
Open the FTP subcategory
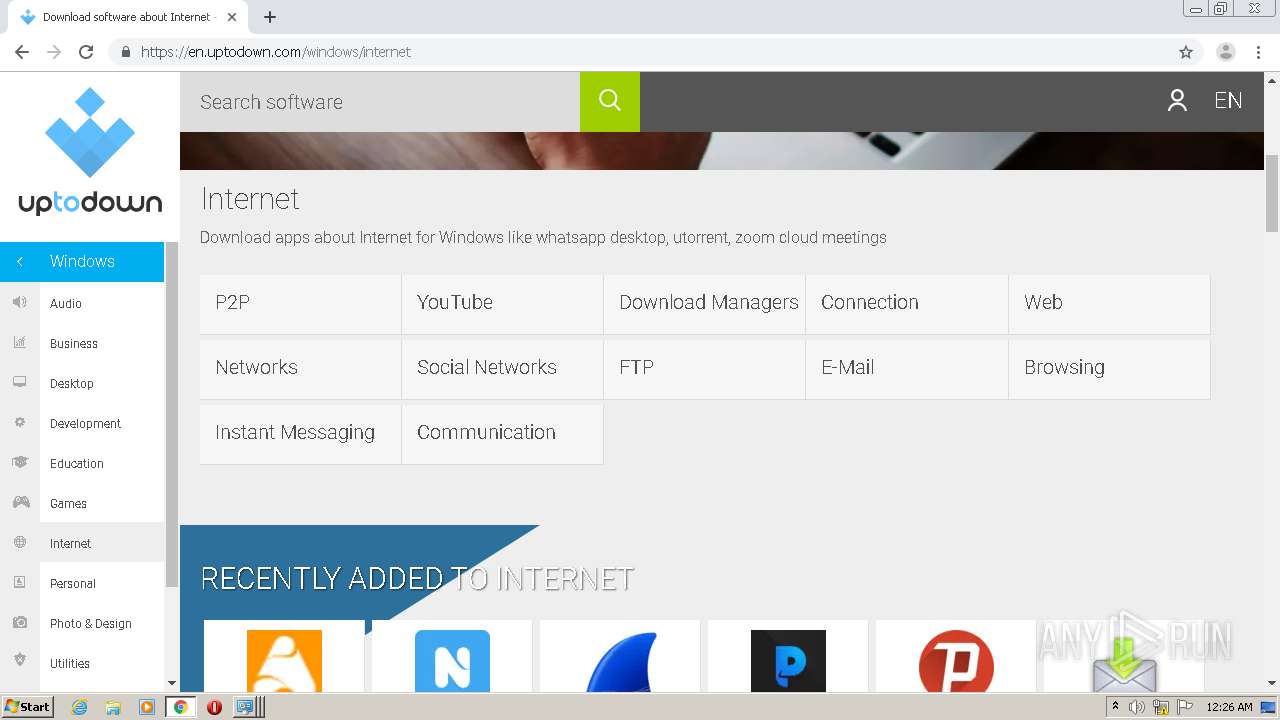pos(704,368)
